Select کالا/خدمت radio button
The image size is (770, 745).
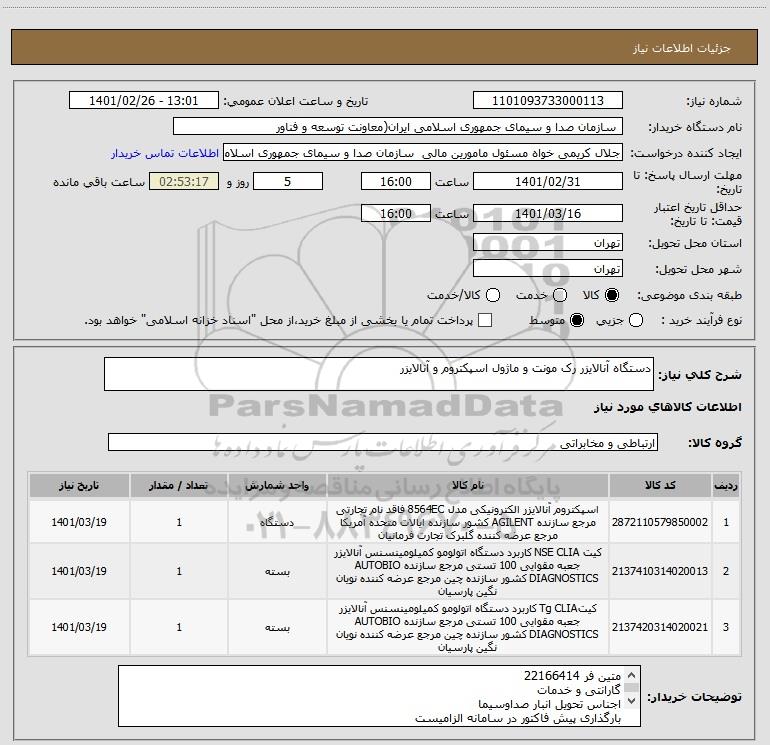coord(493,295)
